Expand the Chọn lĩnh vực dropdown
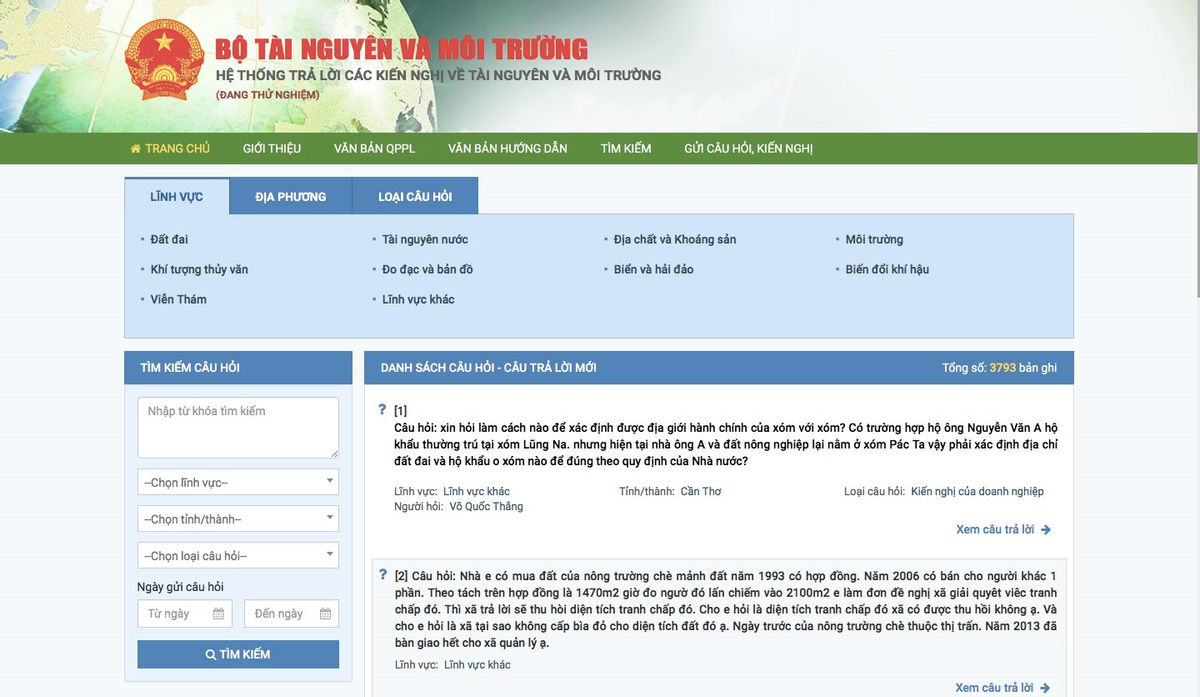 tap(238, 482)
